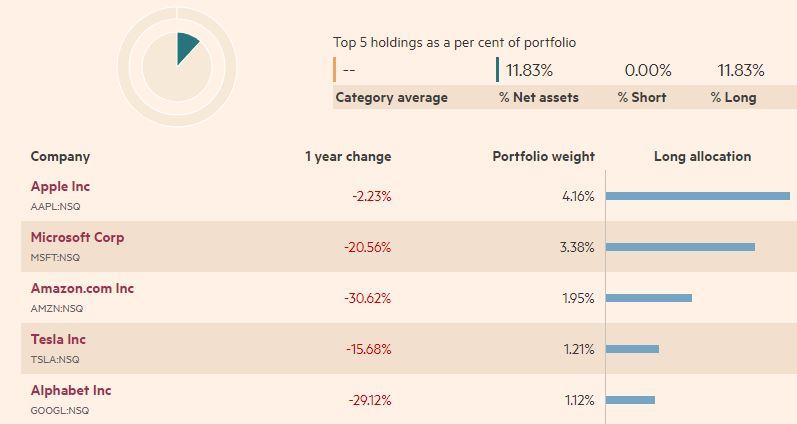Click the Portfolio weight column header
This screenshot has height=424, width=797.
click(x=543, y=157)
